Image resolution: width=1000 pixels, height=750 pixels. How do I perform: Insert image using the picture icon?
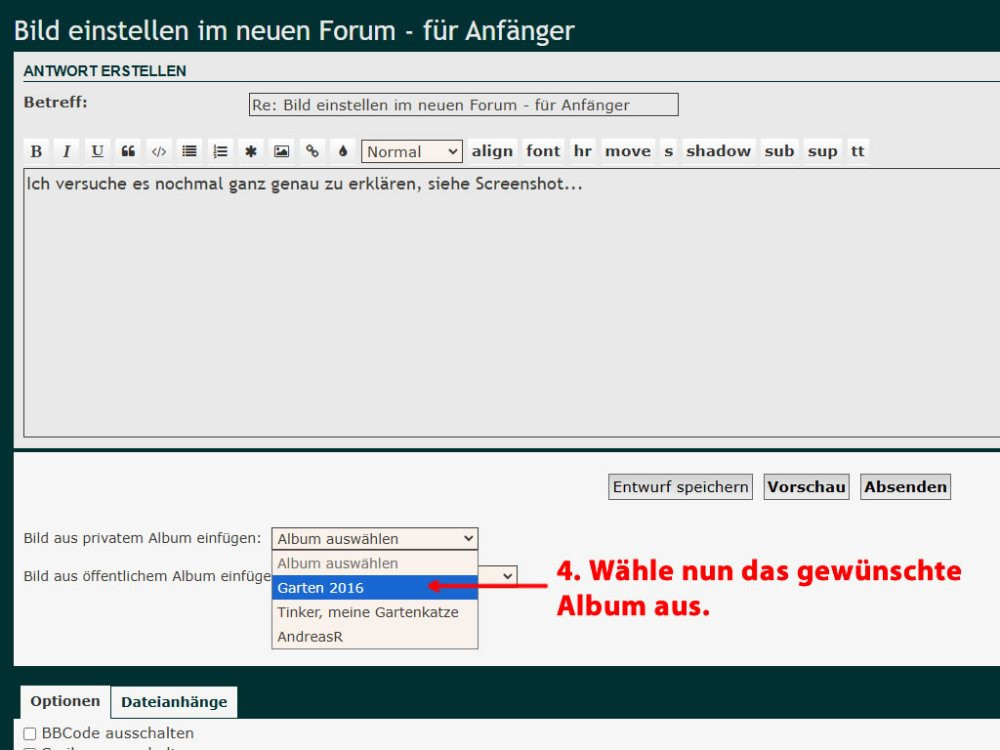click(x=282, y=151)
